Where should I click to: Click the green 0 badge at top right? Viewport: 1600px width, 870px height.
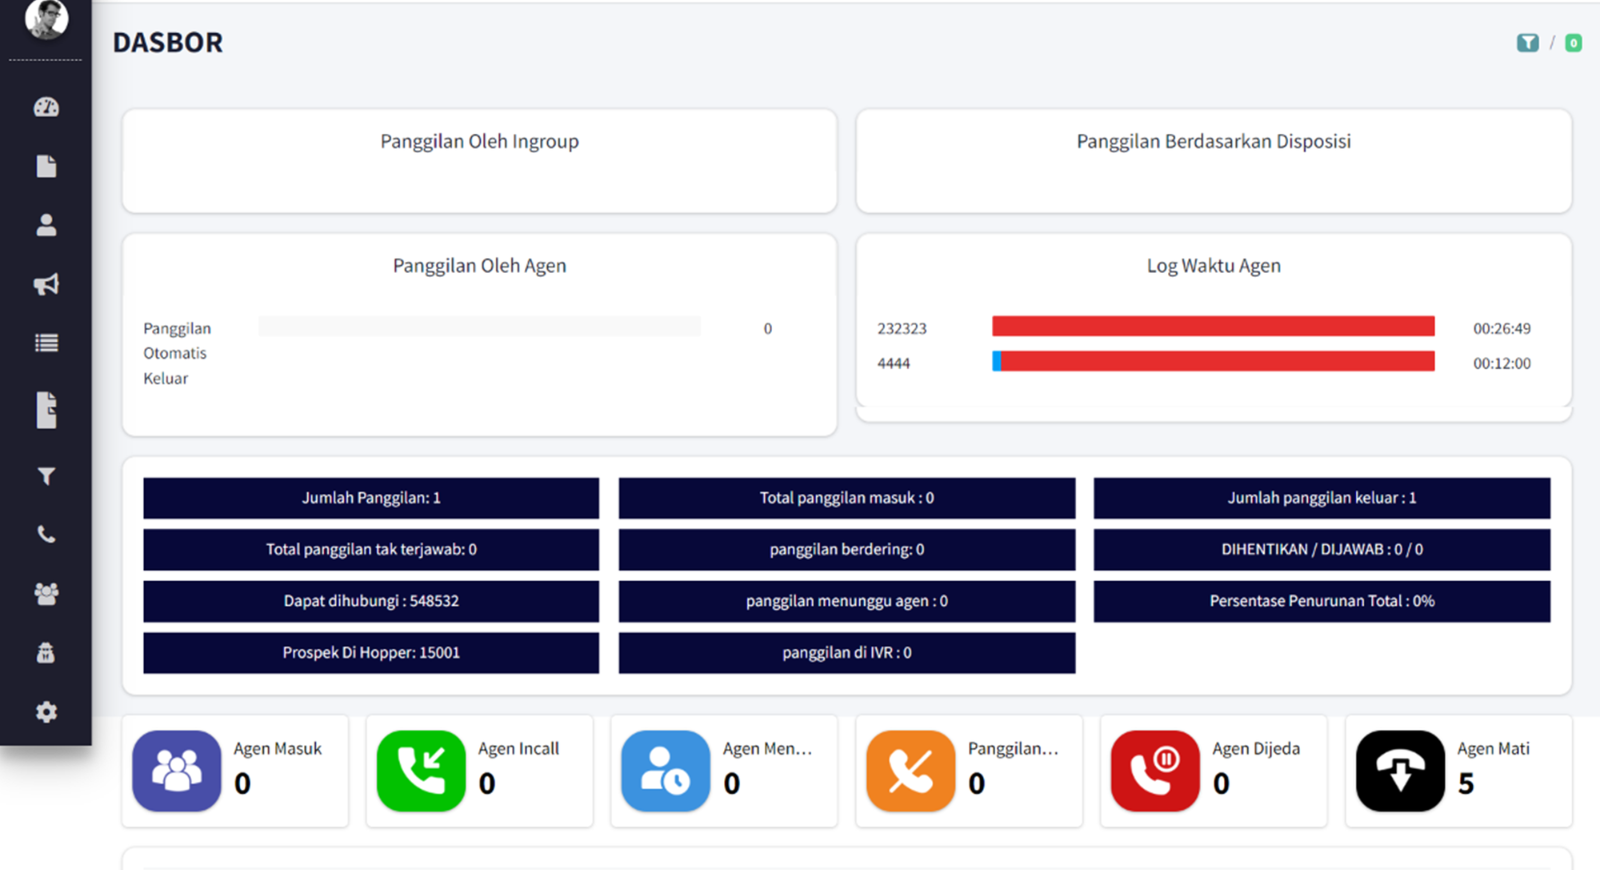[x=1573, y=43]
